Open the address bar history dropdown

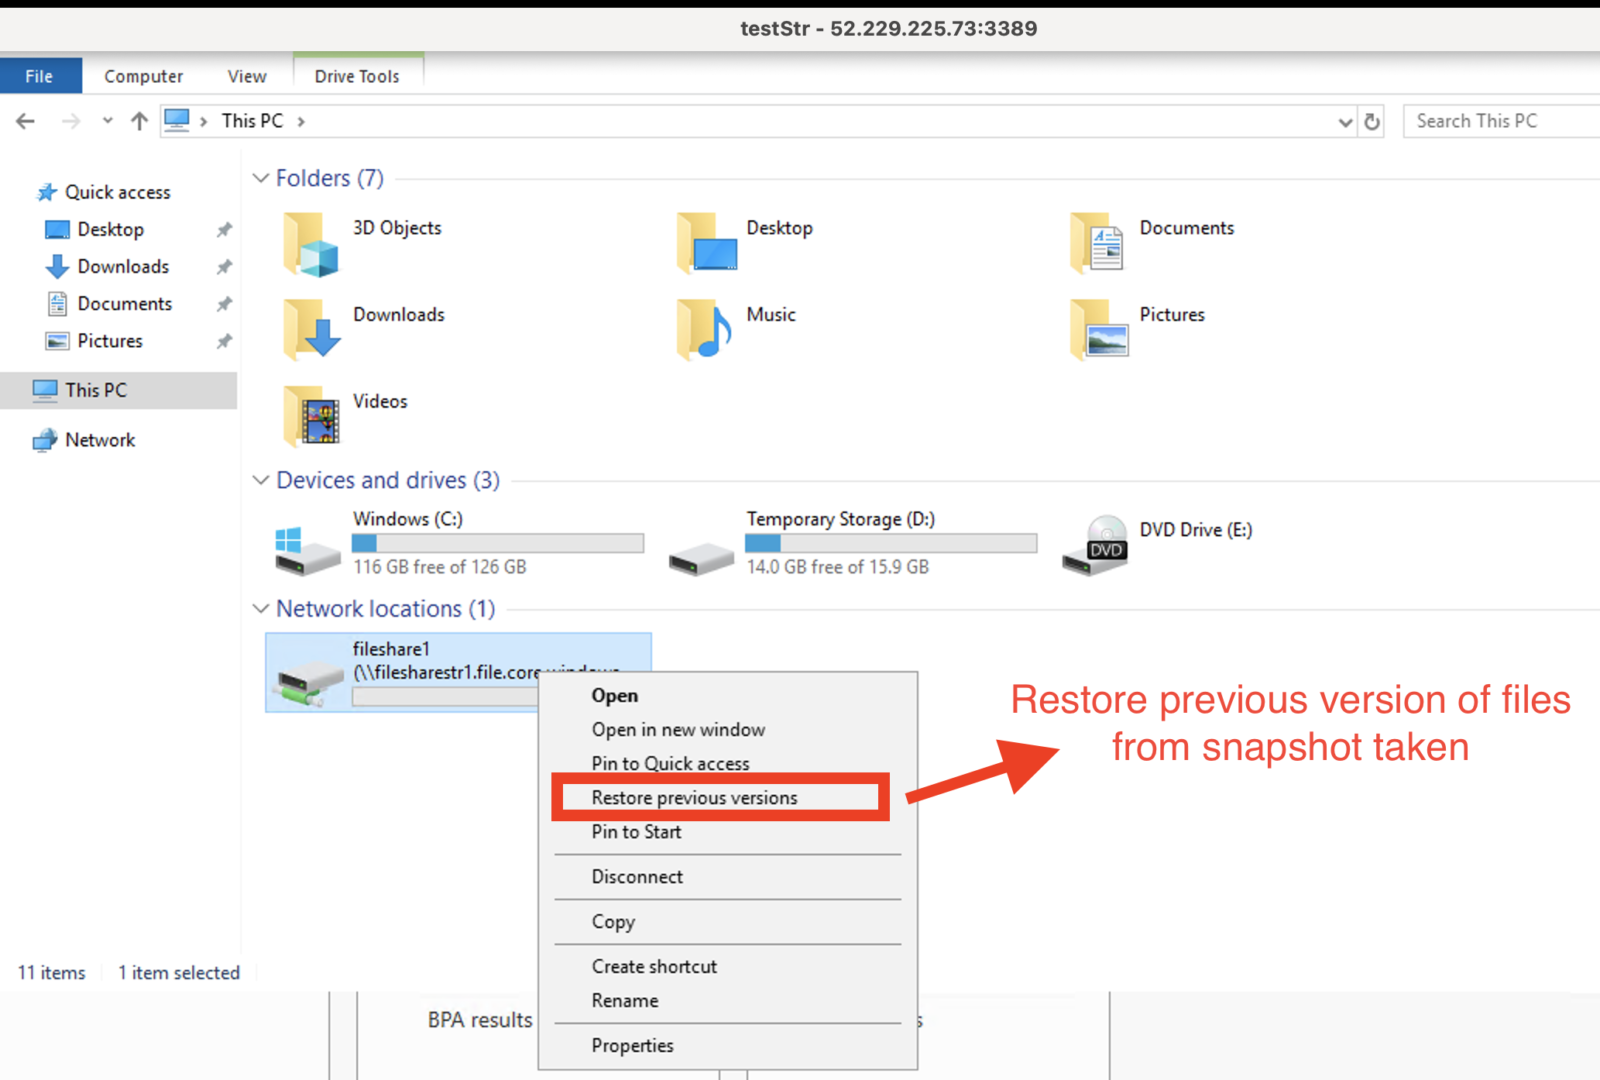(x=1344, y=121)
